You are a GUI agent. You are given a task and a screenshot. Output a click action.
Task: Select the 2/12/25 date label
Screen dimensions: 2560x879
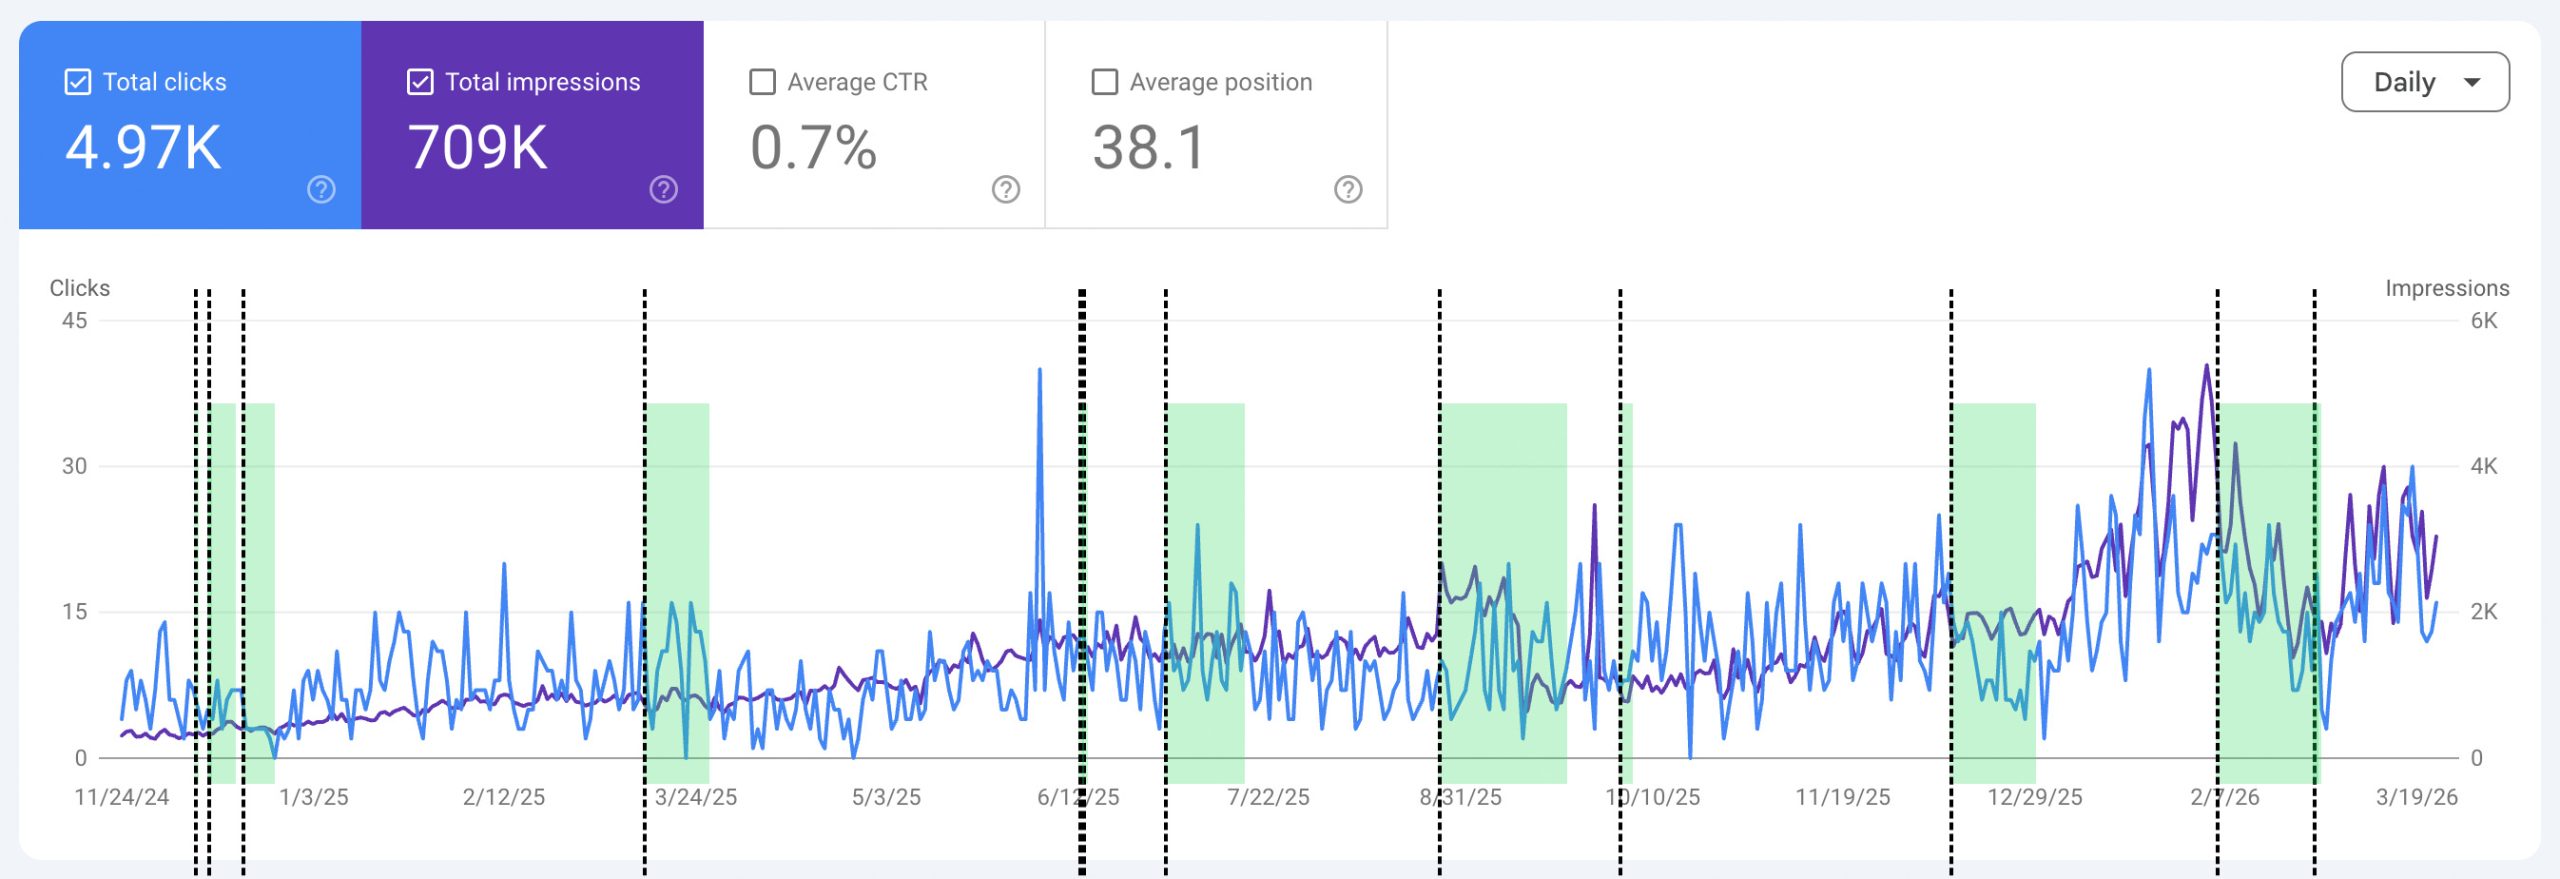[x=504, y=797]
